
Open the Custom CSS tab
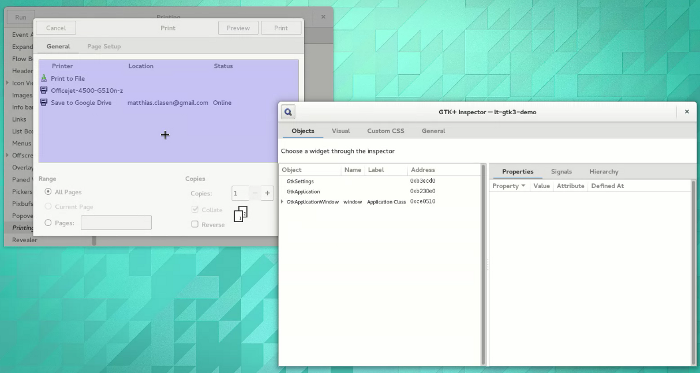(x=386, y=131)
